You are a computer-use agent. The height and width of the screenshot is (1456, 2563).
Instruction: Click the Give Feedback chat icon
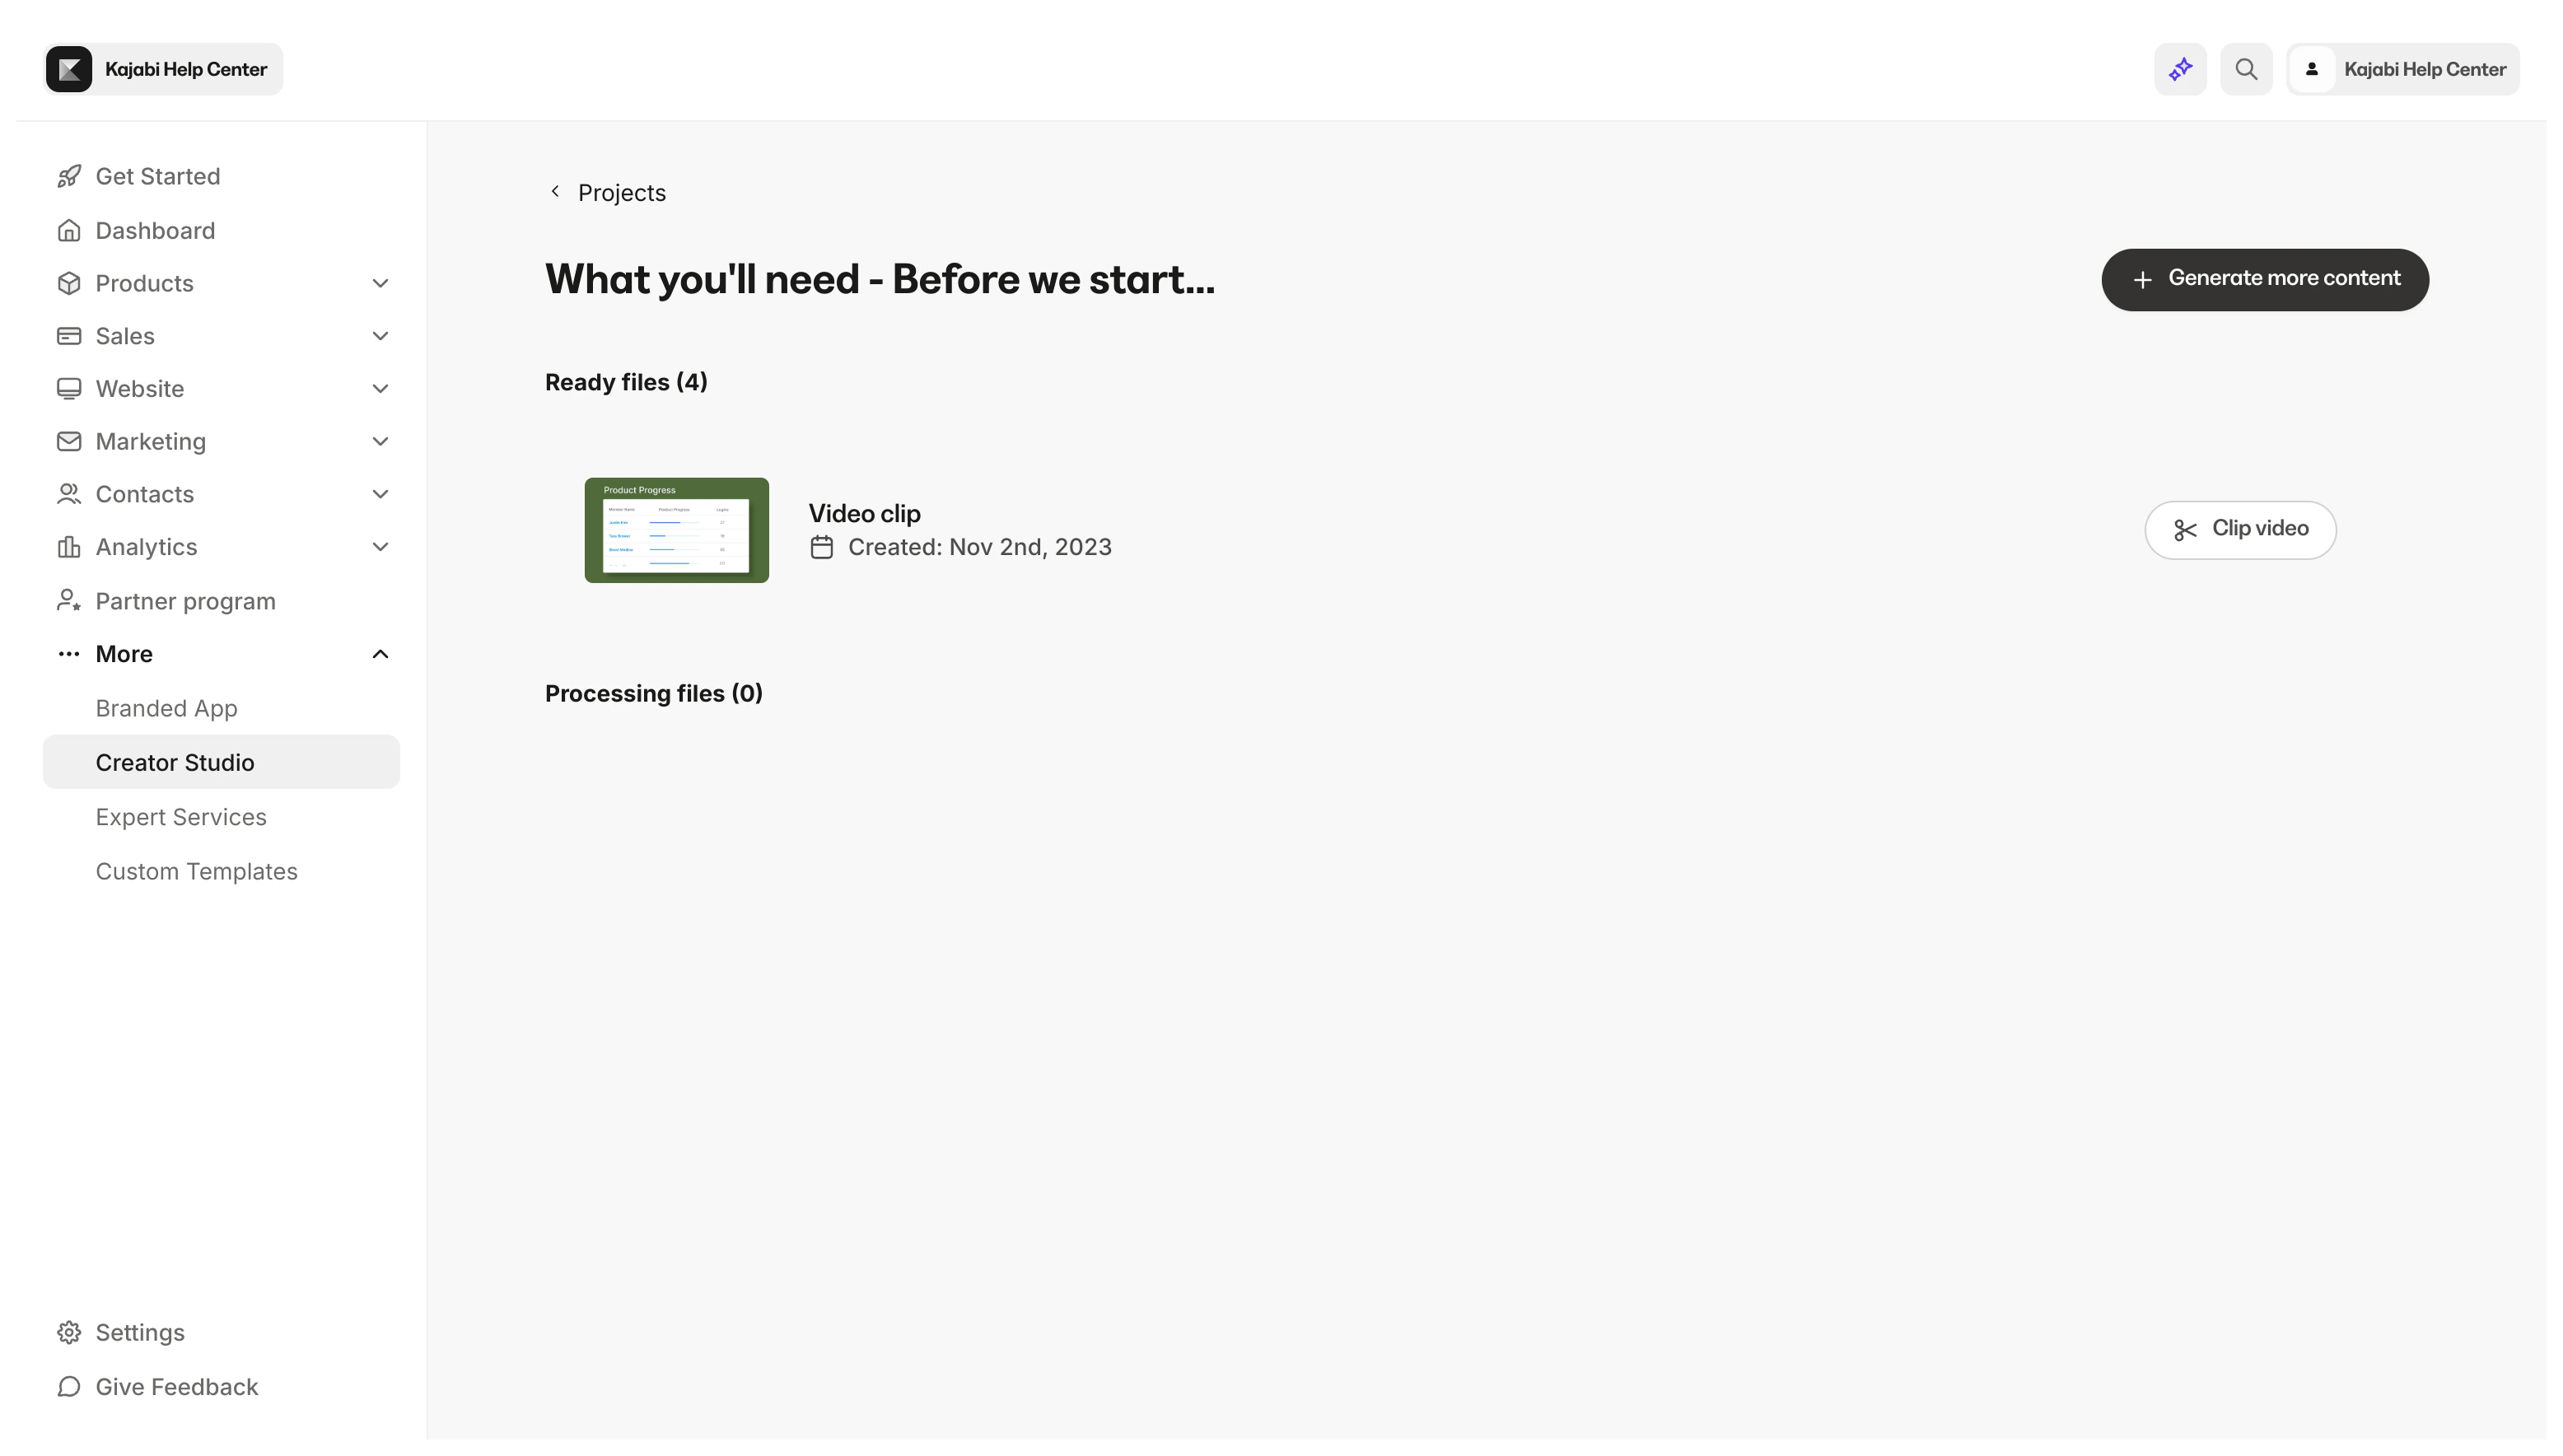68,1386
